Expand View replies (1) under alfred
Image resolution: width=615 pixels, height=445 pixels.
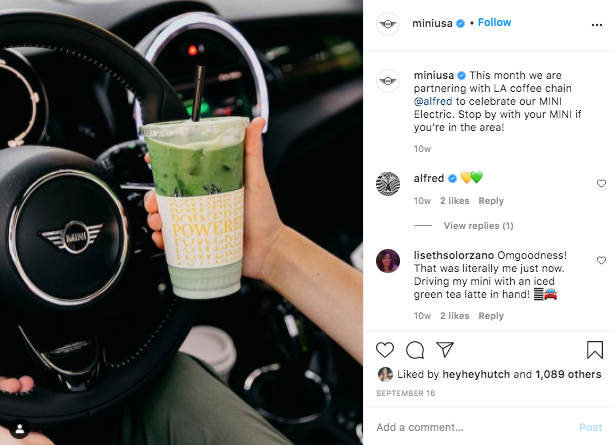479,226
